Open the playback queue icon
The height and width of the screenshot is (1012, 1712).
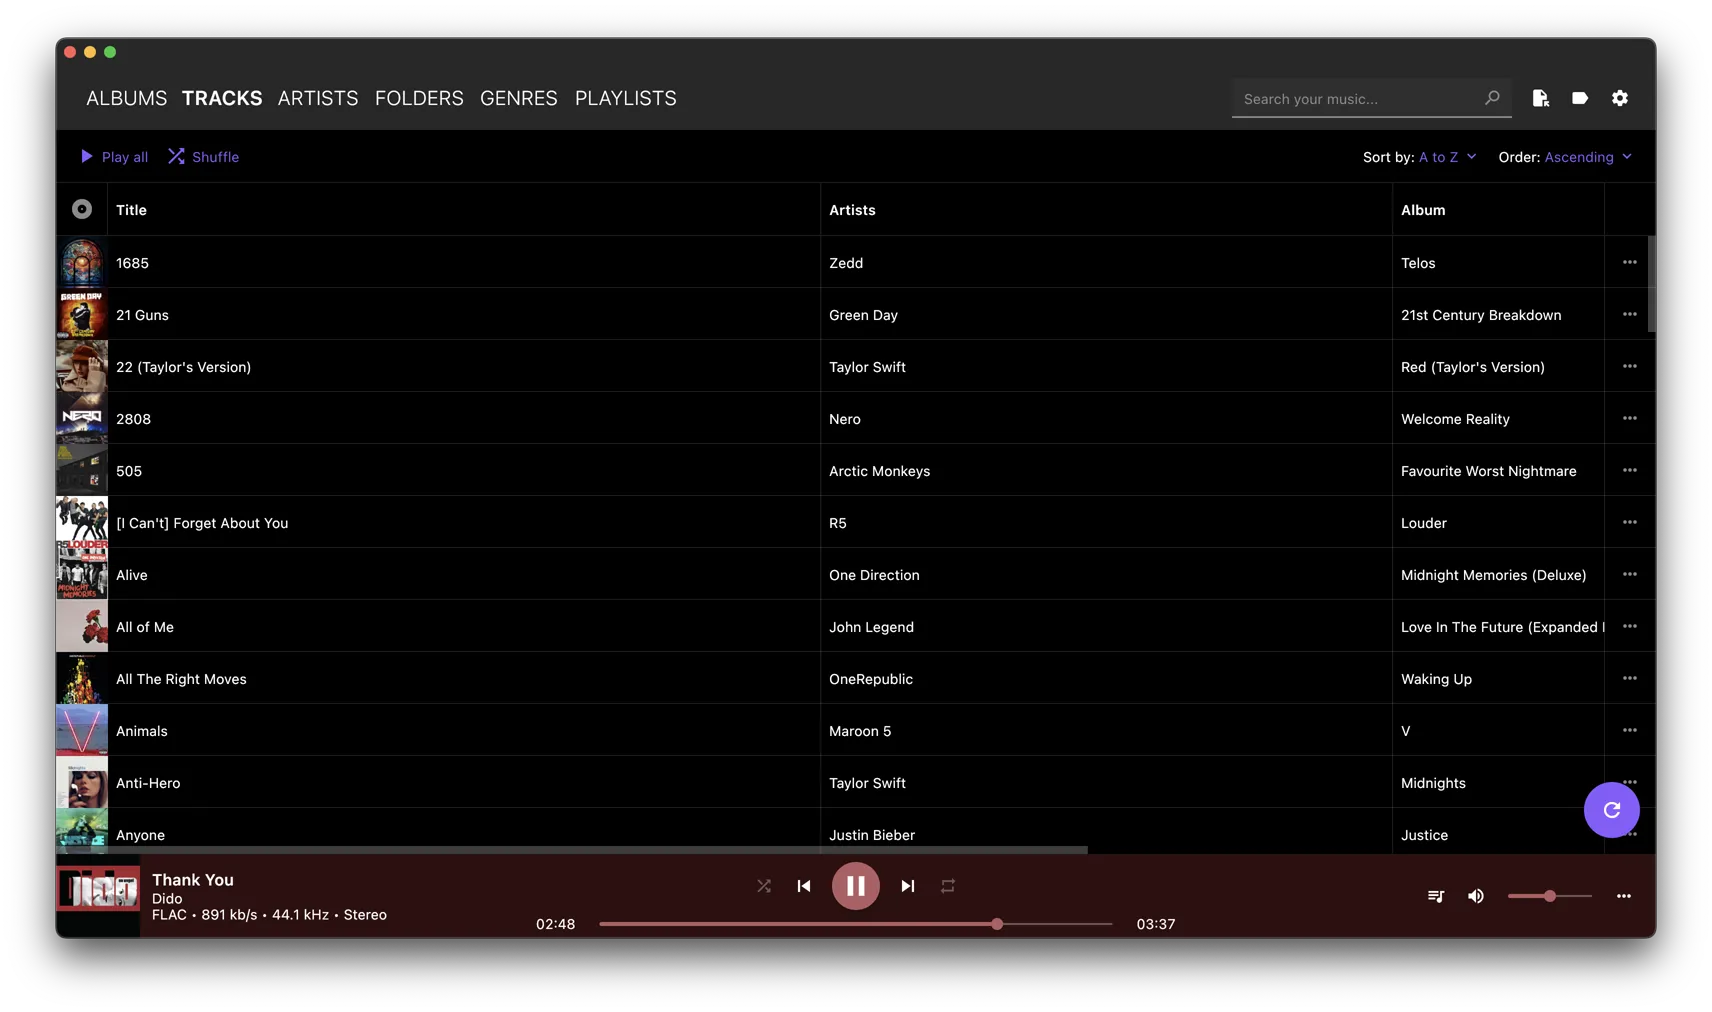click(x=1436, y=896)
